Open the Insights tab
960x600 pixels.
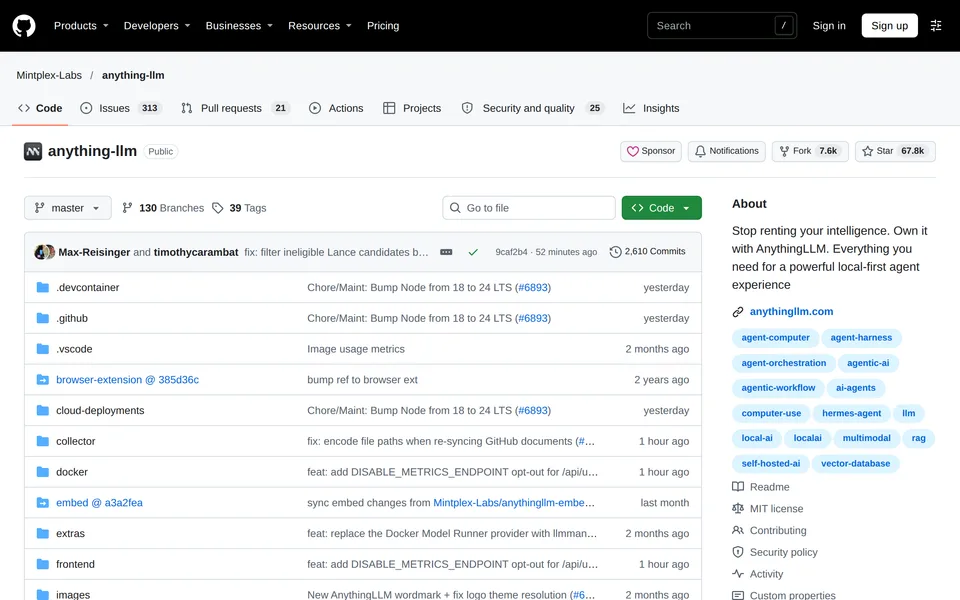tap(651, 108)
